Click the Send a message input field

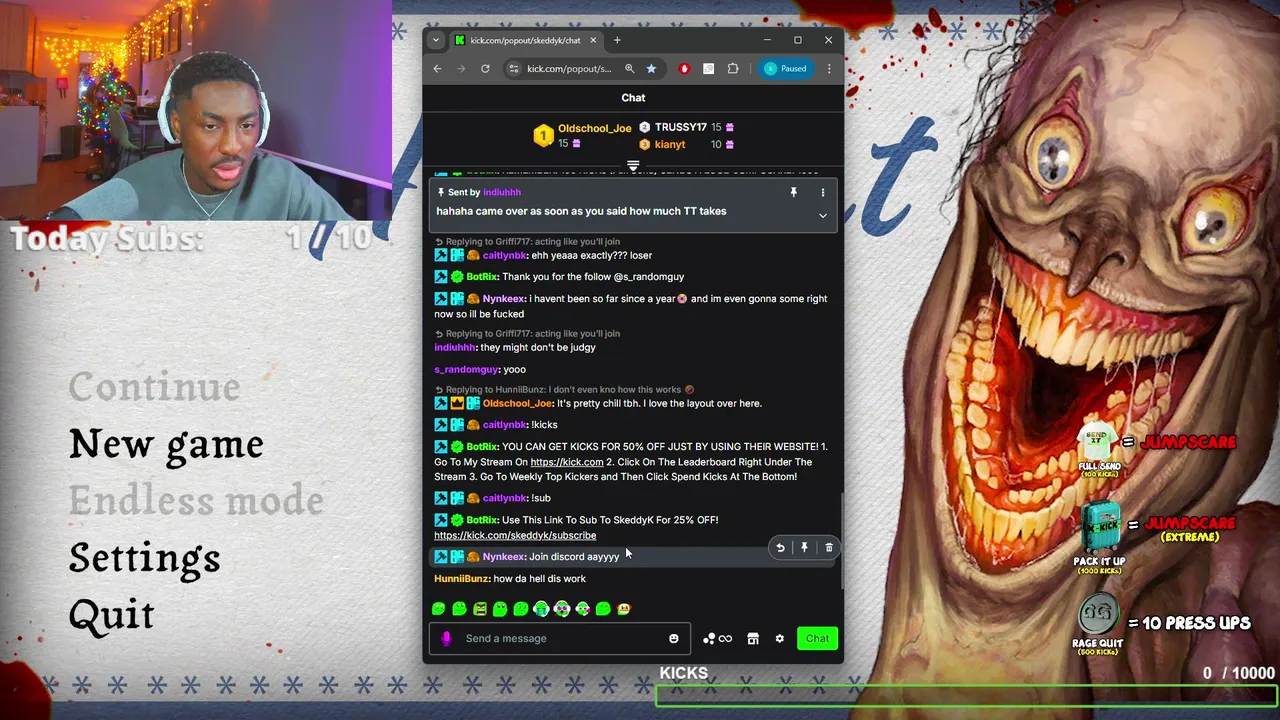(x=560, y=638)
